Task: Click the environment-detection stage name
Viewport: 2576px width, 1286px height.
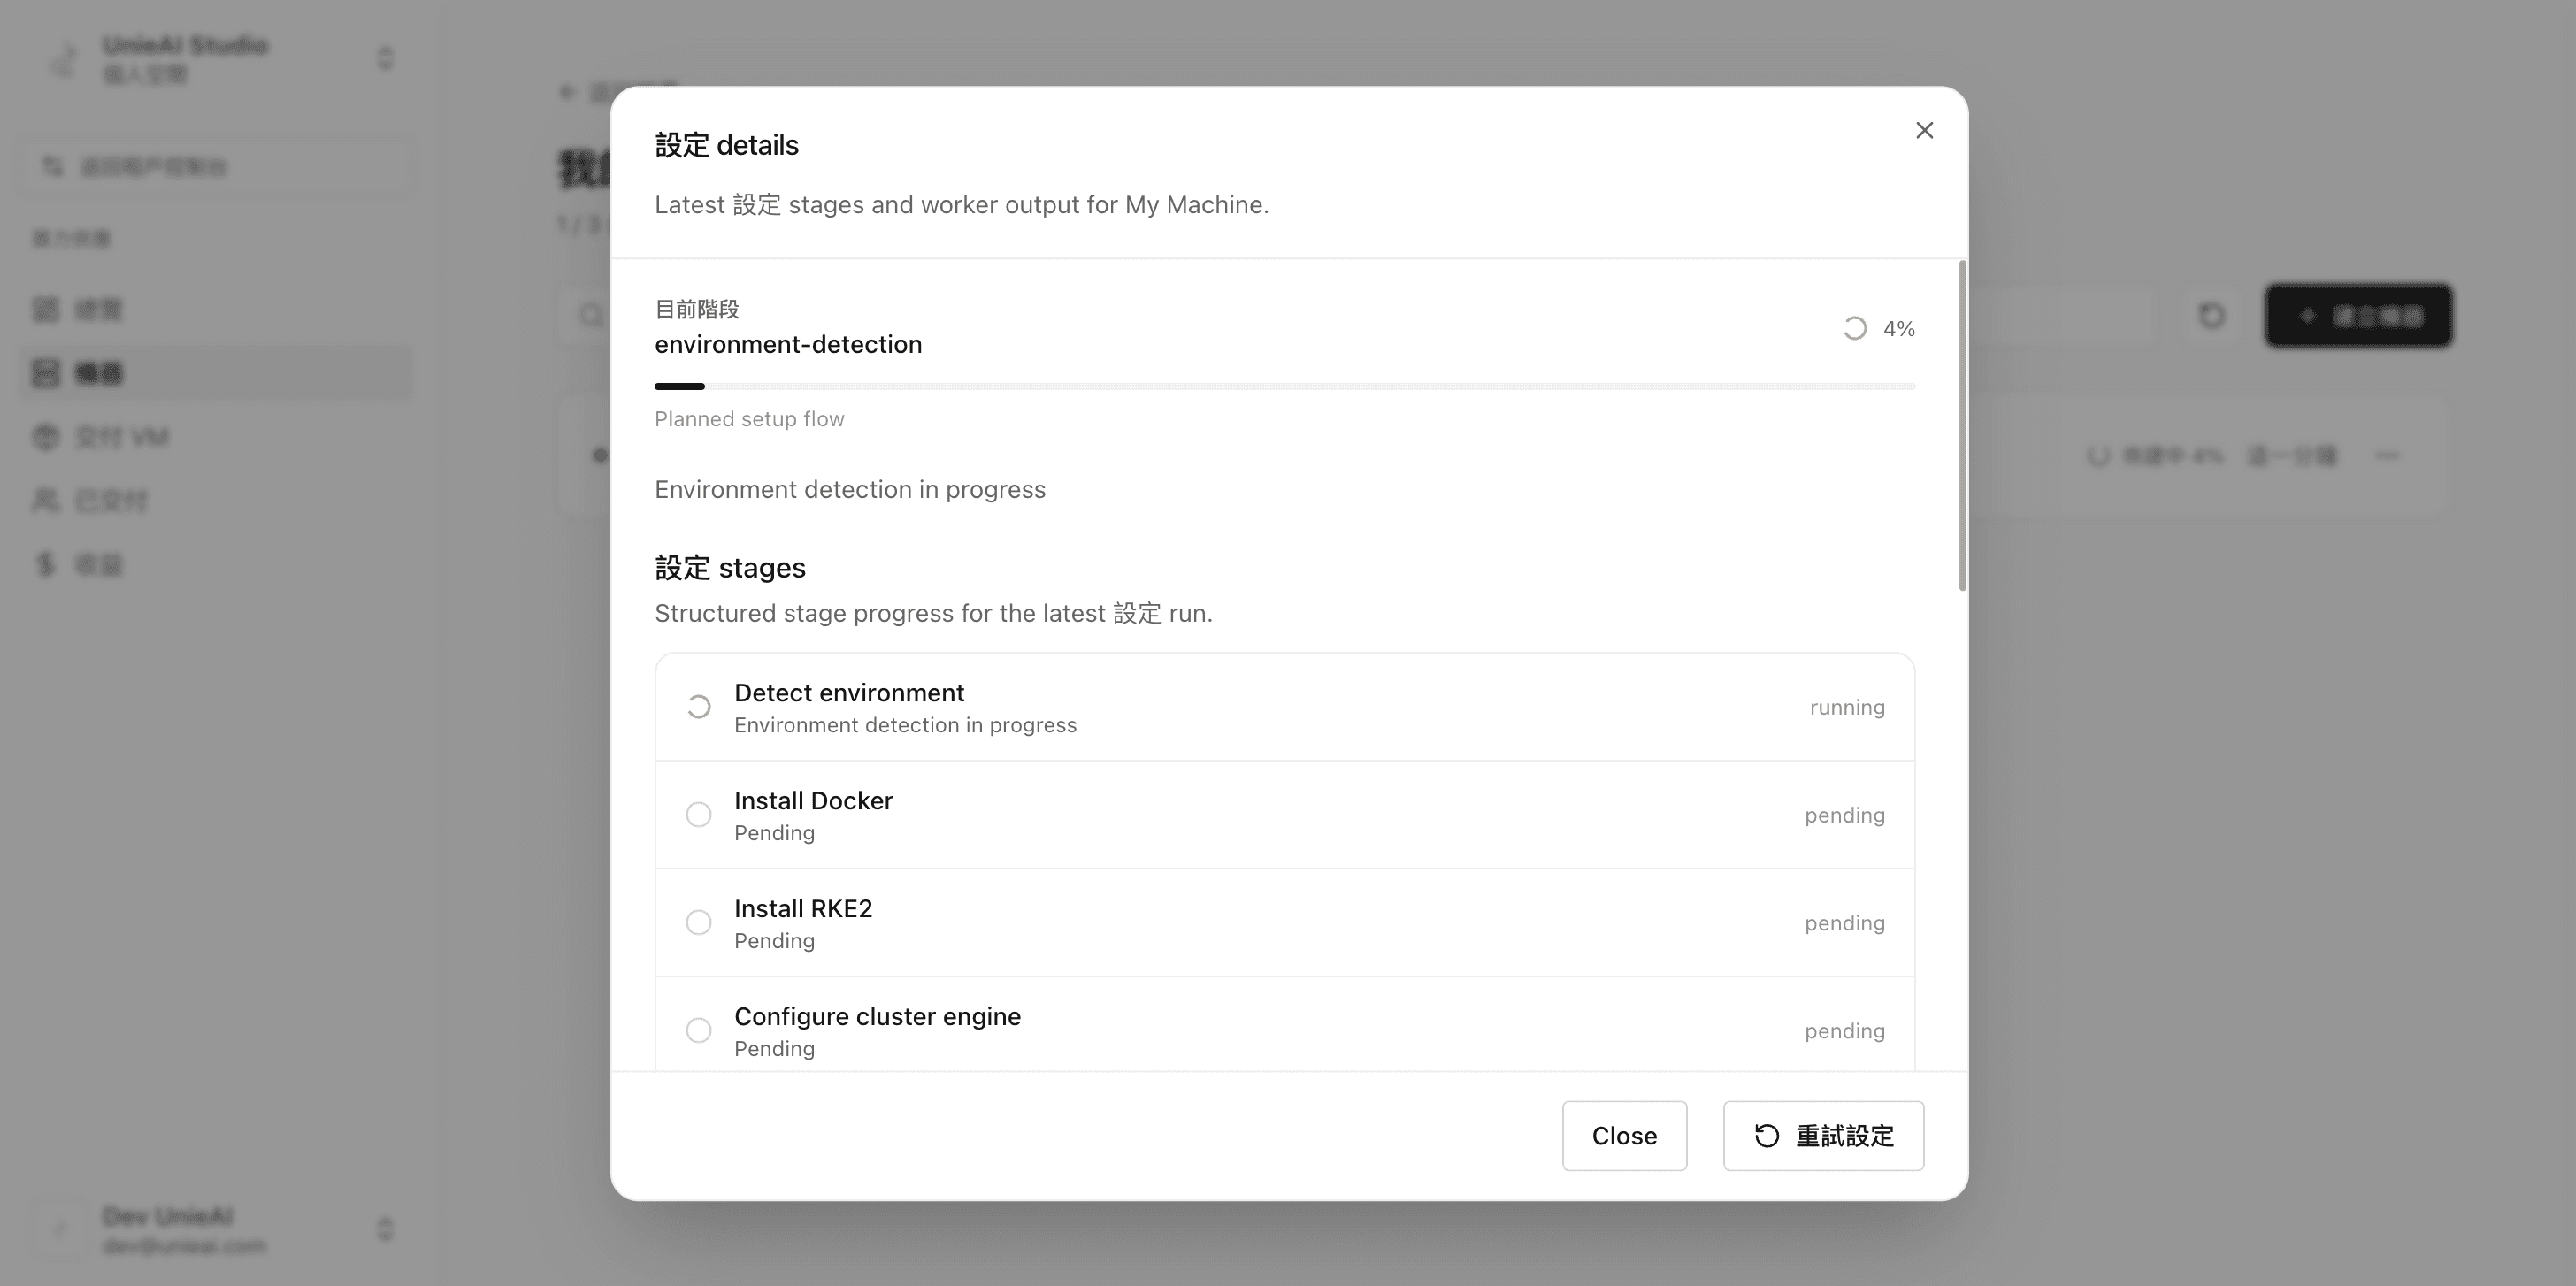Action: (x=788, y=345)
